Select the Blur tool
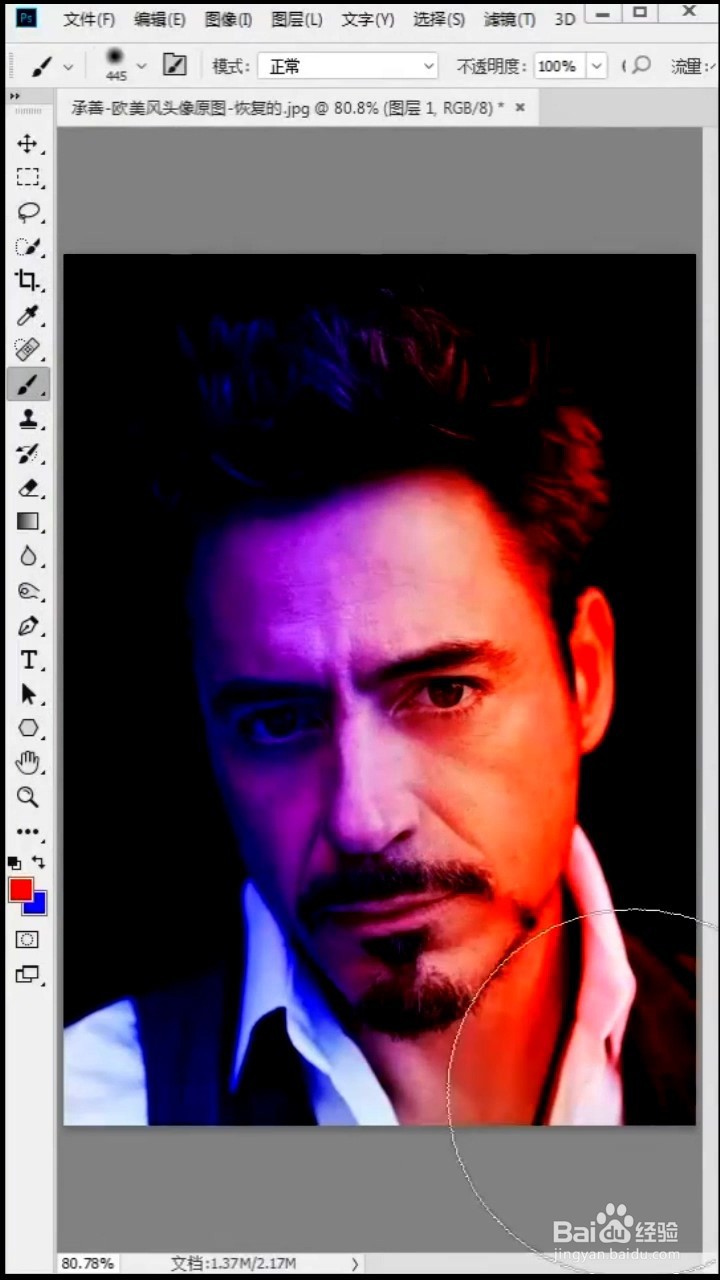The image size is (720, 1280). [x=28, y=555]
